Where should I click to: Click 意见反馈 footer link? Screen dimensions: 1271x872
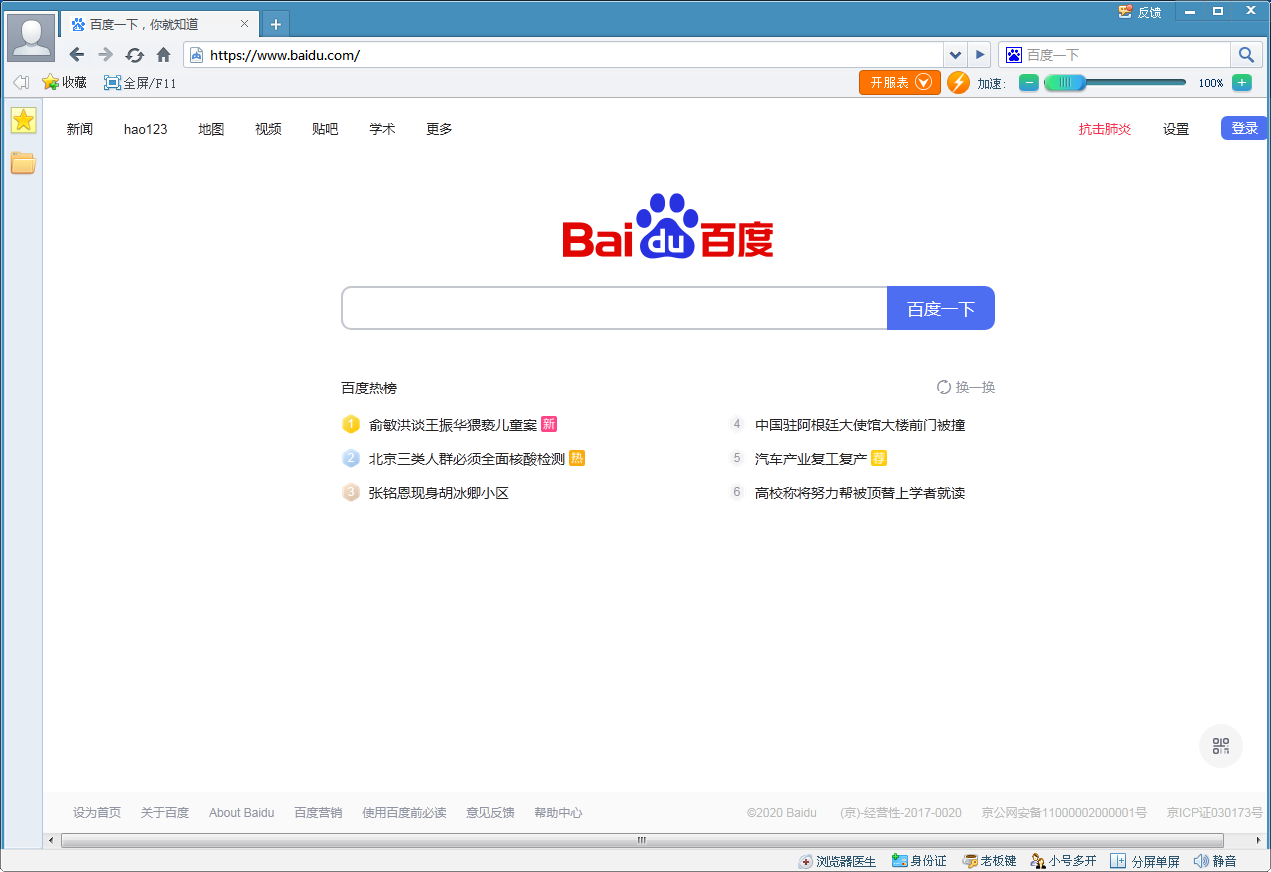pyautogui.click(x=490, y=813)
